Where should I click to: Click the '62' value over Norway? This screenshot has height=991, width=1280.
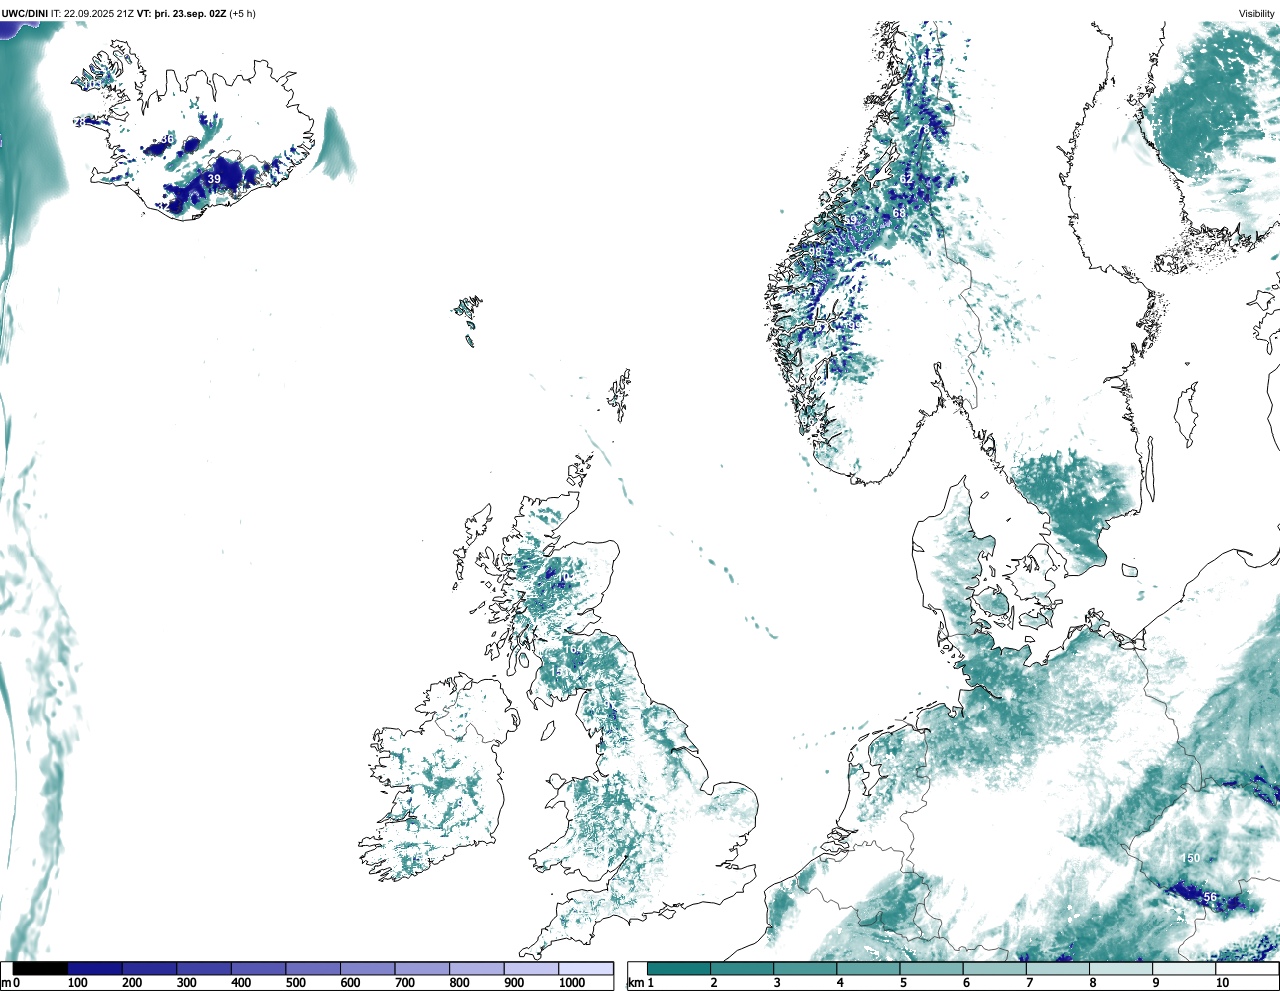coord(906,180)
